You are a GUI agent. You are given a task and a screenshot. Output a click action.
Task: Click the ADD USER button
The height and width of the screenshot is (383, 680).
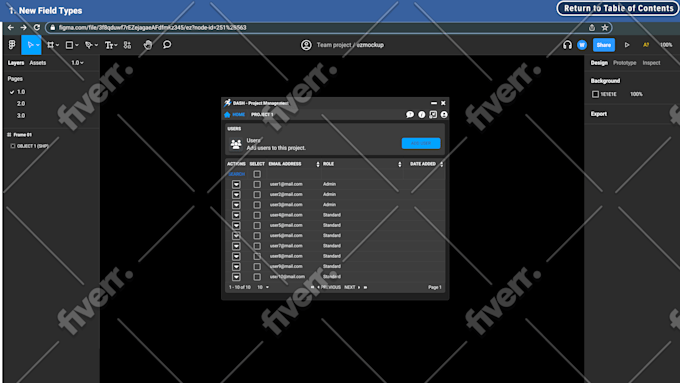421,143
